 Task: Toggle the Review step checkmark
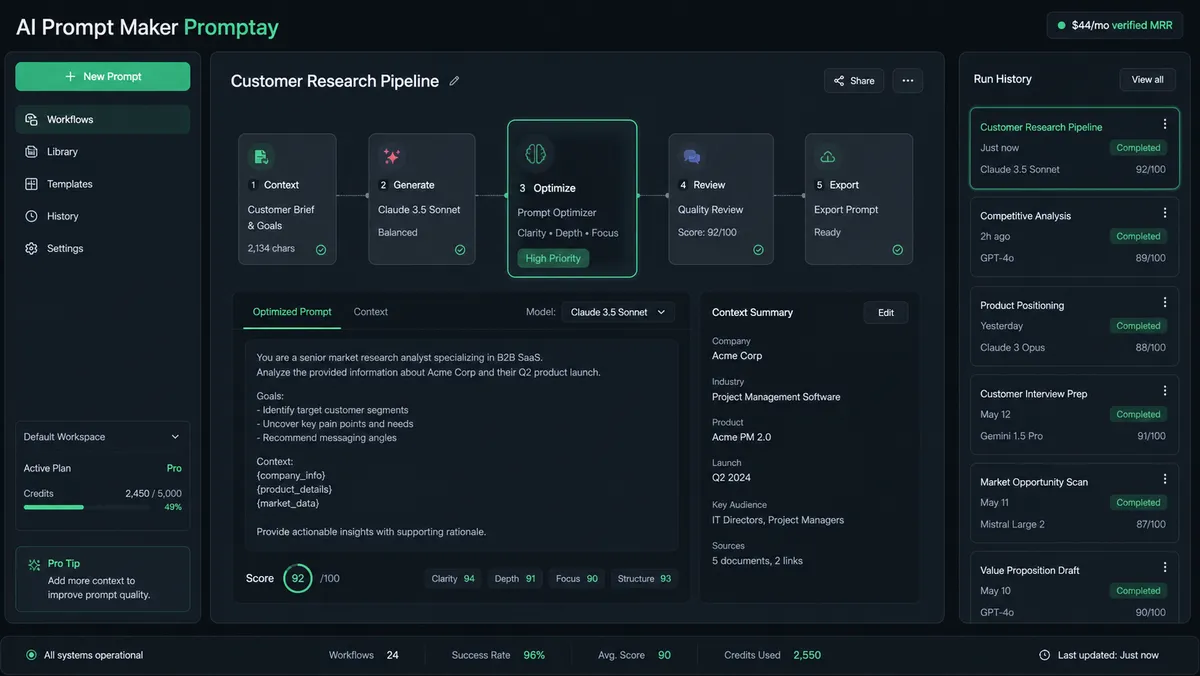coord(759,250)
